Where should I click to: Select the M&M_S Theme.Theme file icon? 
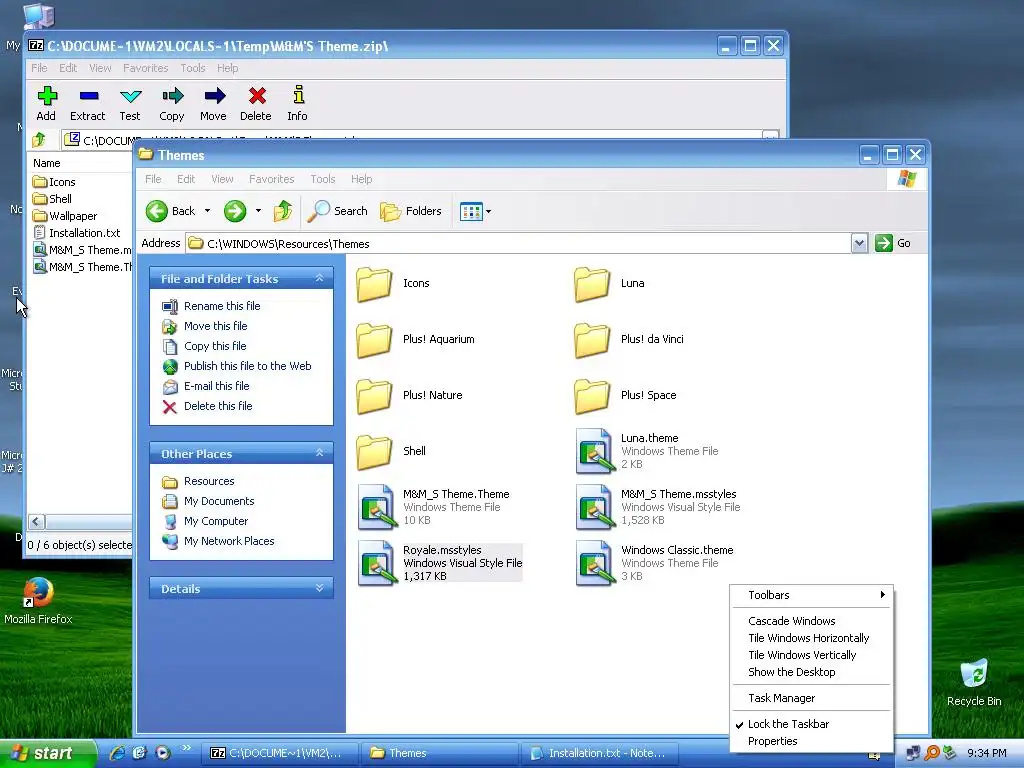point(377,507)
